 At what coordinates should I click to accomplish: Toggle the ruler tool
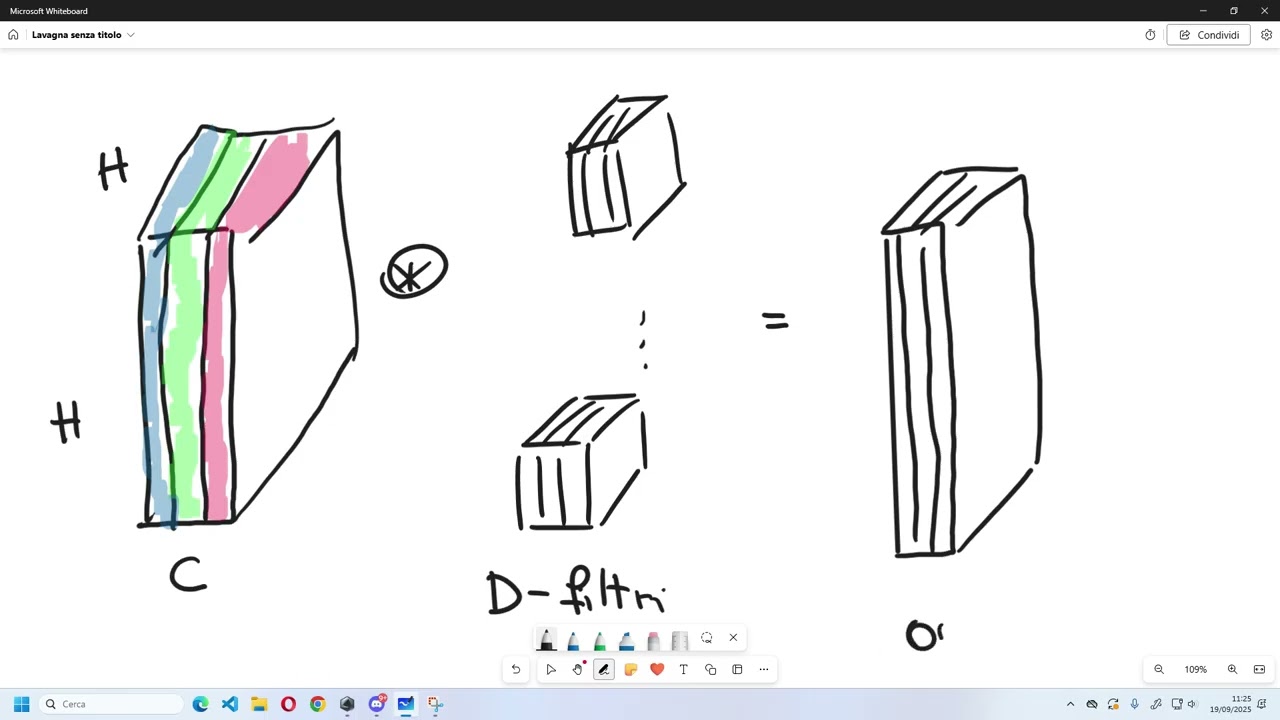click(x=680, y=639)
